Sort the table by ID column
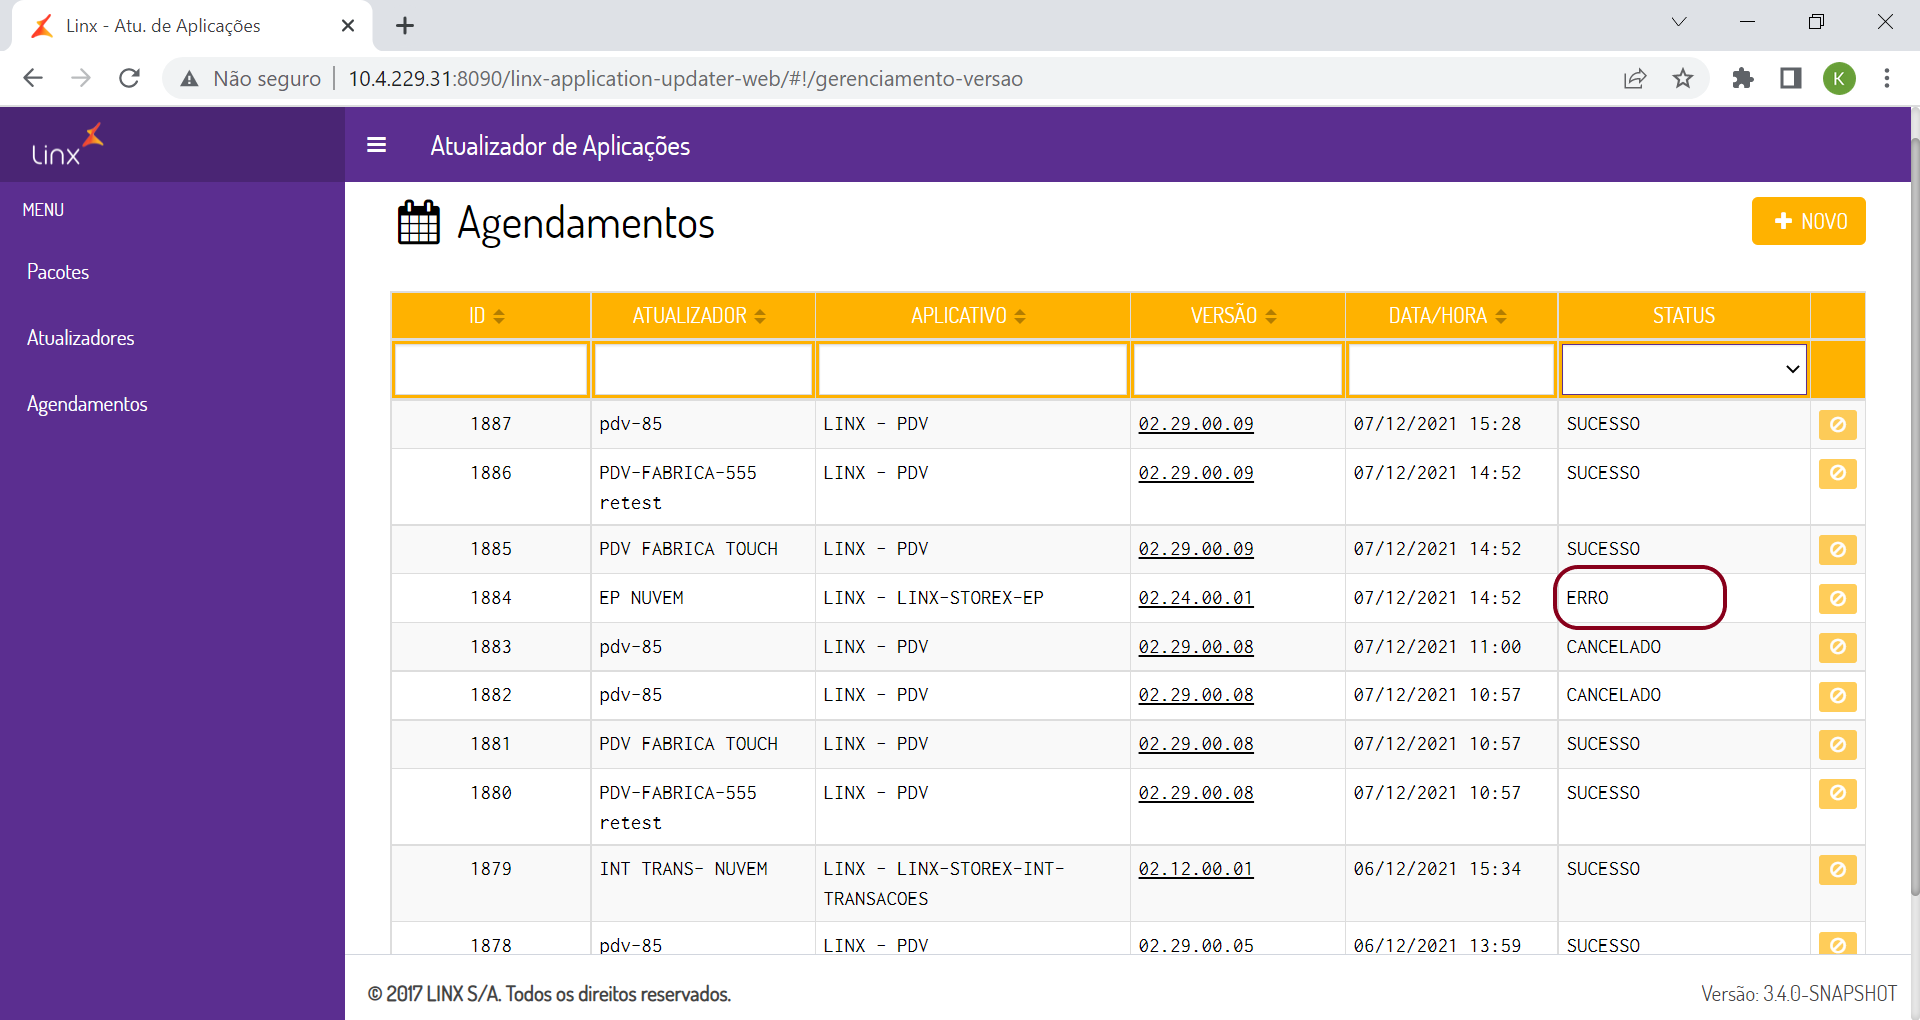The height and width of the screenshot is (1020, 1920). tap(488, 316)
